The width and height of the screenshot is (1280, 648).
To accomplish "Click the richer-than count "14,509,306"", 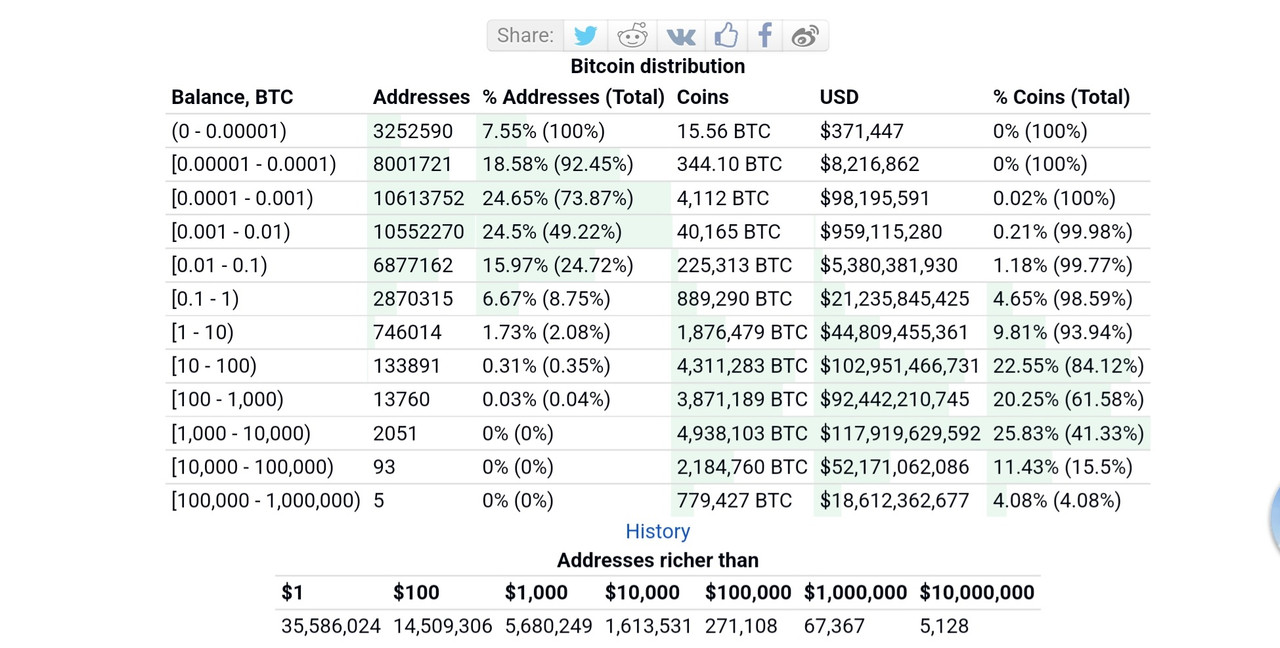I will pyautogui.click(x=443, y=626).
